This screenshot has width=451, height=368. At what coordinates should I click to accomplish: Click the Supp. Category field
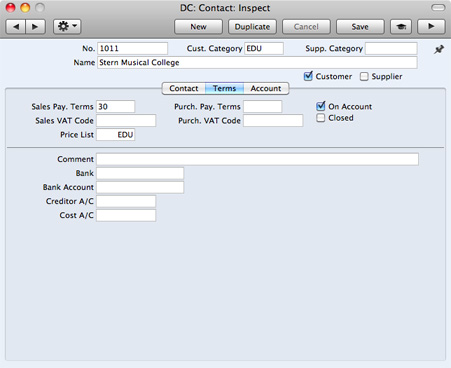click(x=391, y=48)
